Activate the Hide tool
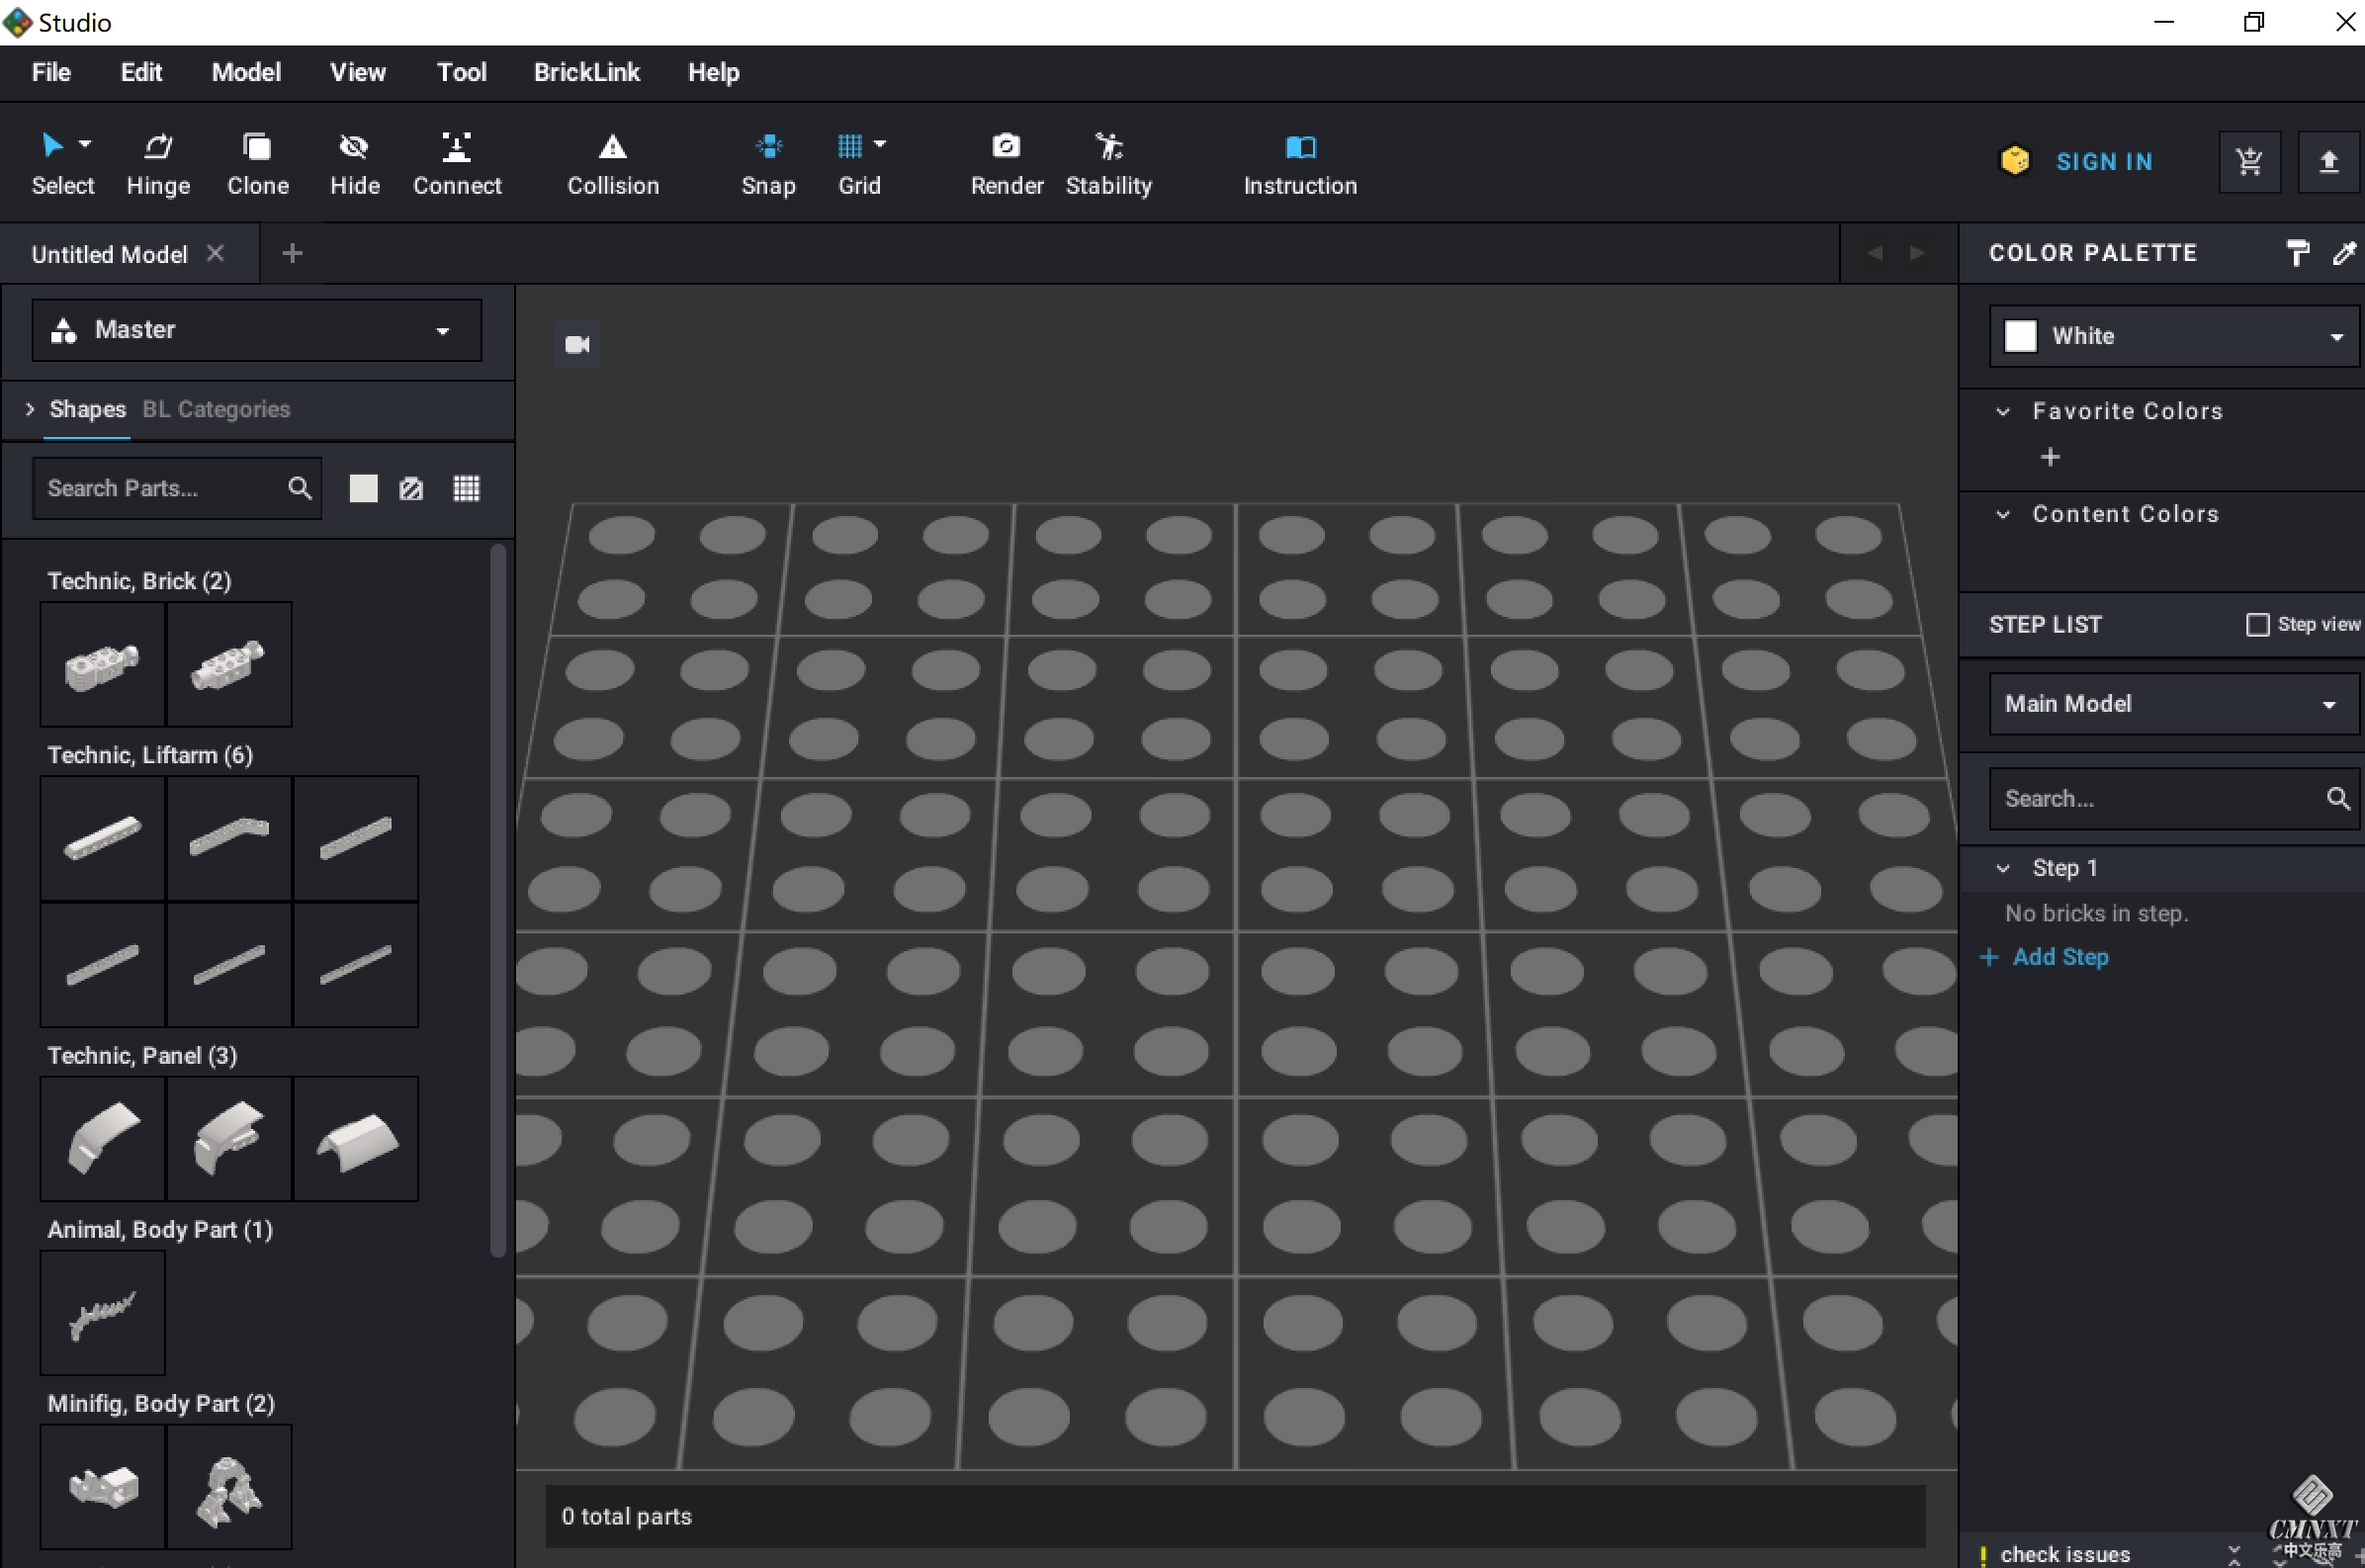Viewport: 2365px width, 1568px height. pos(354,163)
